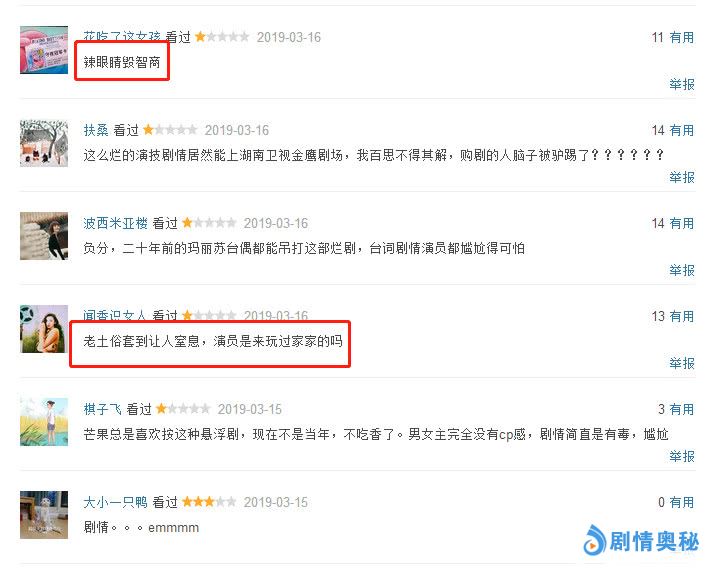Click 举报 under 扶桑's review

[682, 178]
